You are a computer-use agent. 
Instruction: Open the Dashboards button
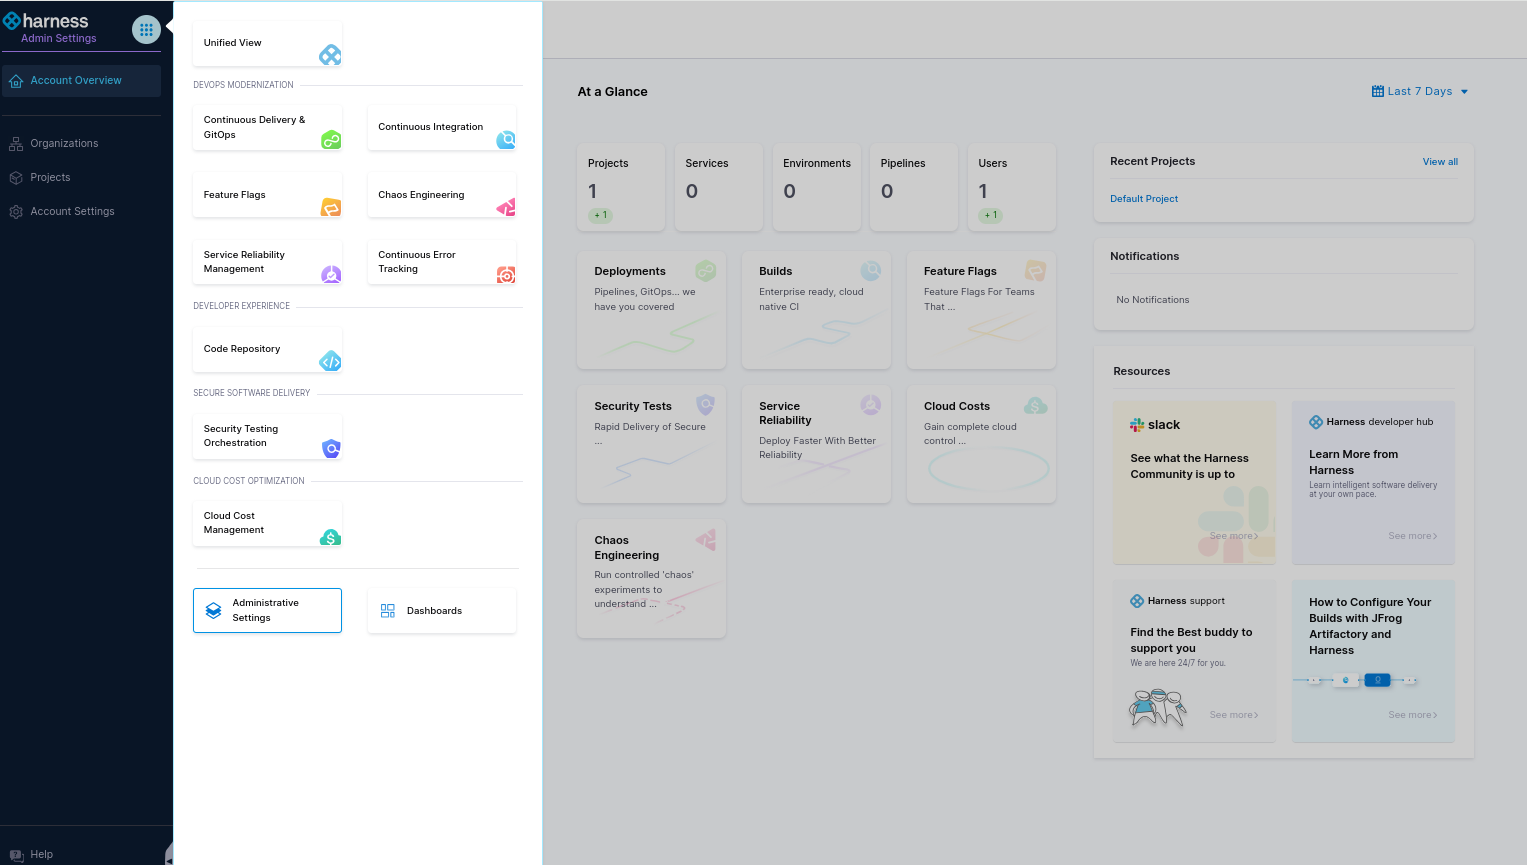[x=441, y=611]
